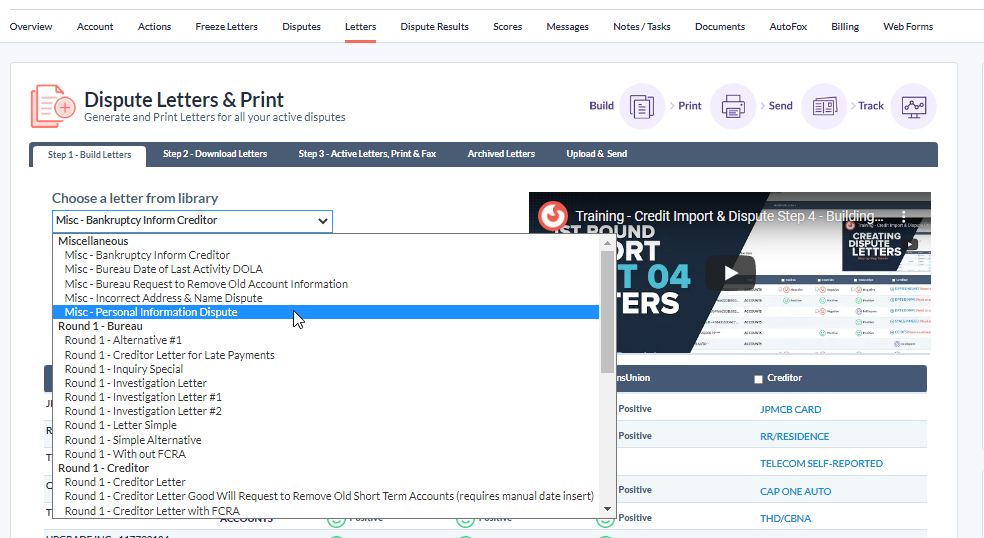984x538 pixels.
Task: Open the Dispute Results menu tab
Action: 434,27
